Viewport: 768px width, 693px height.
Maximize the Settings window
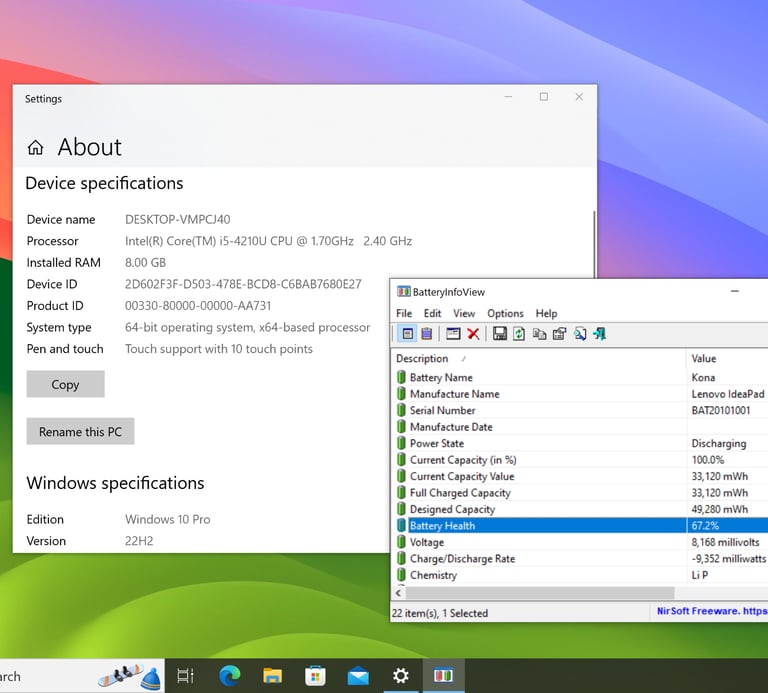(544, 97)
